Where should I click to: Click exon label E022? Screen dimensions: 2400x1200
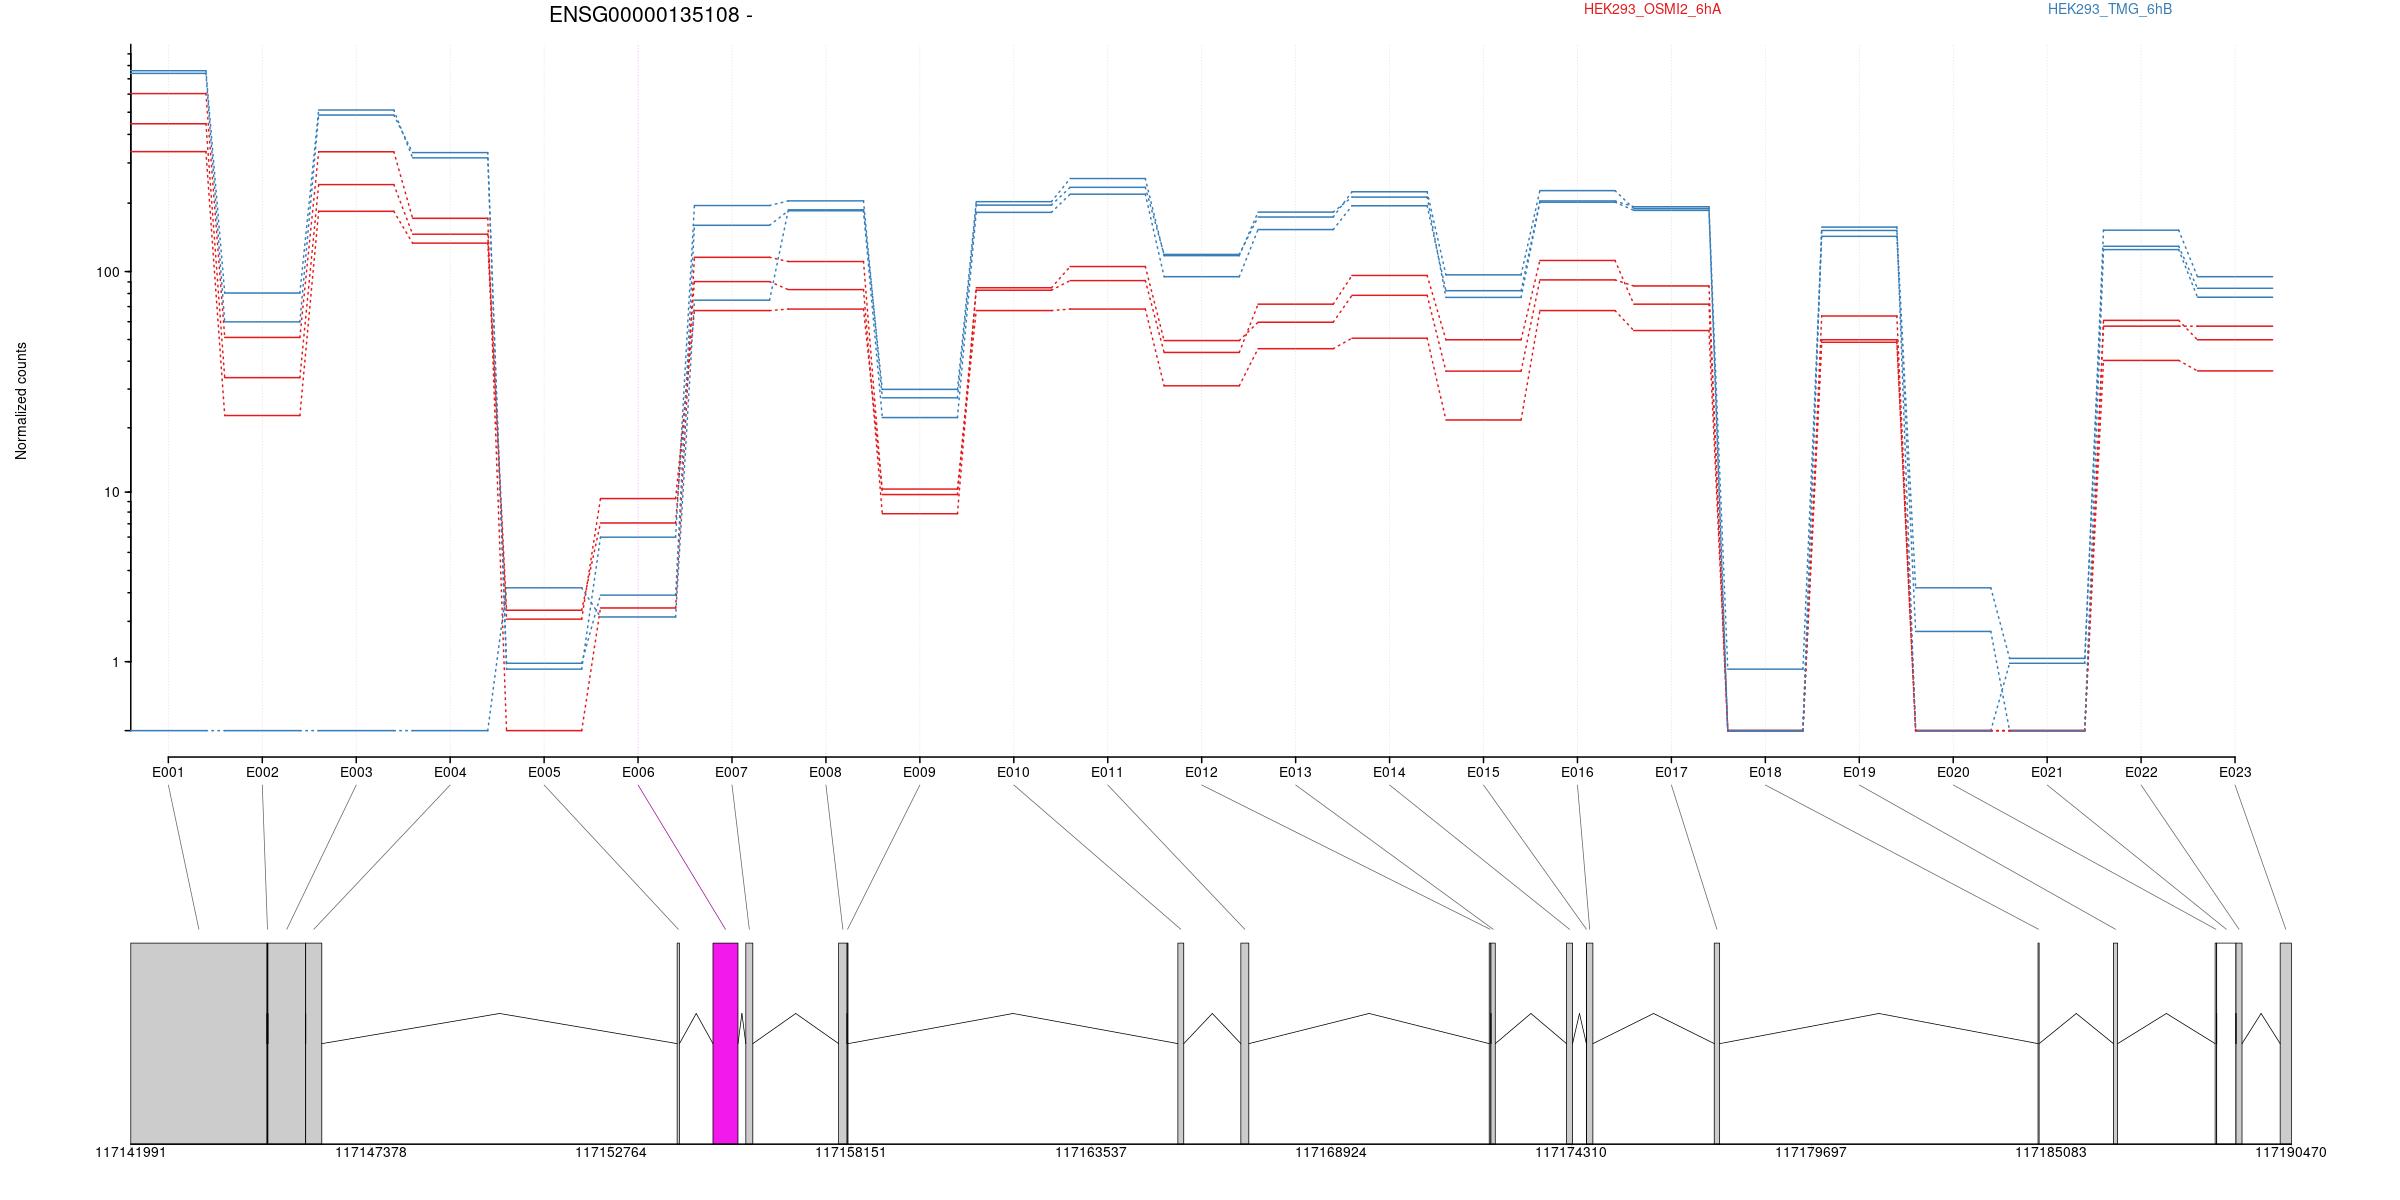[x=2142, y=772]
